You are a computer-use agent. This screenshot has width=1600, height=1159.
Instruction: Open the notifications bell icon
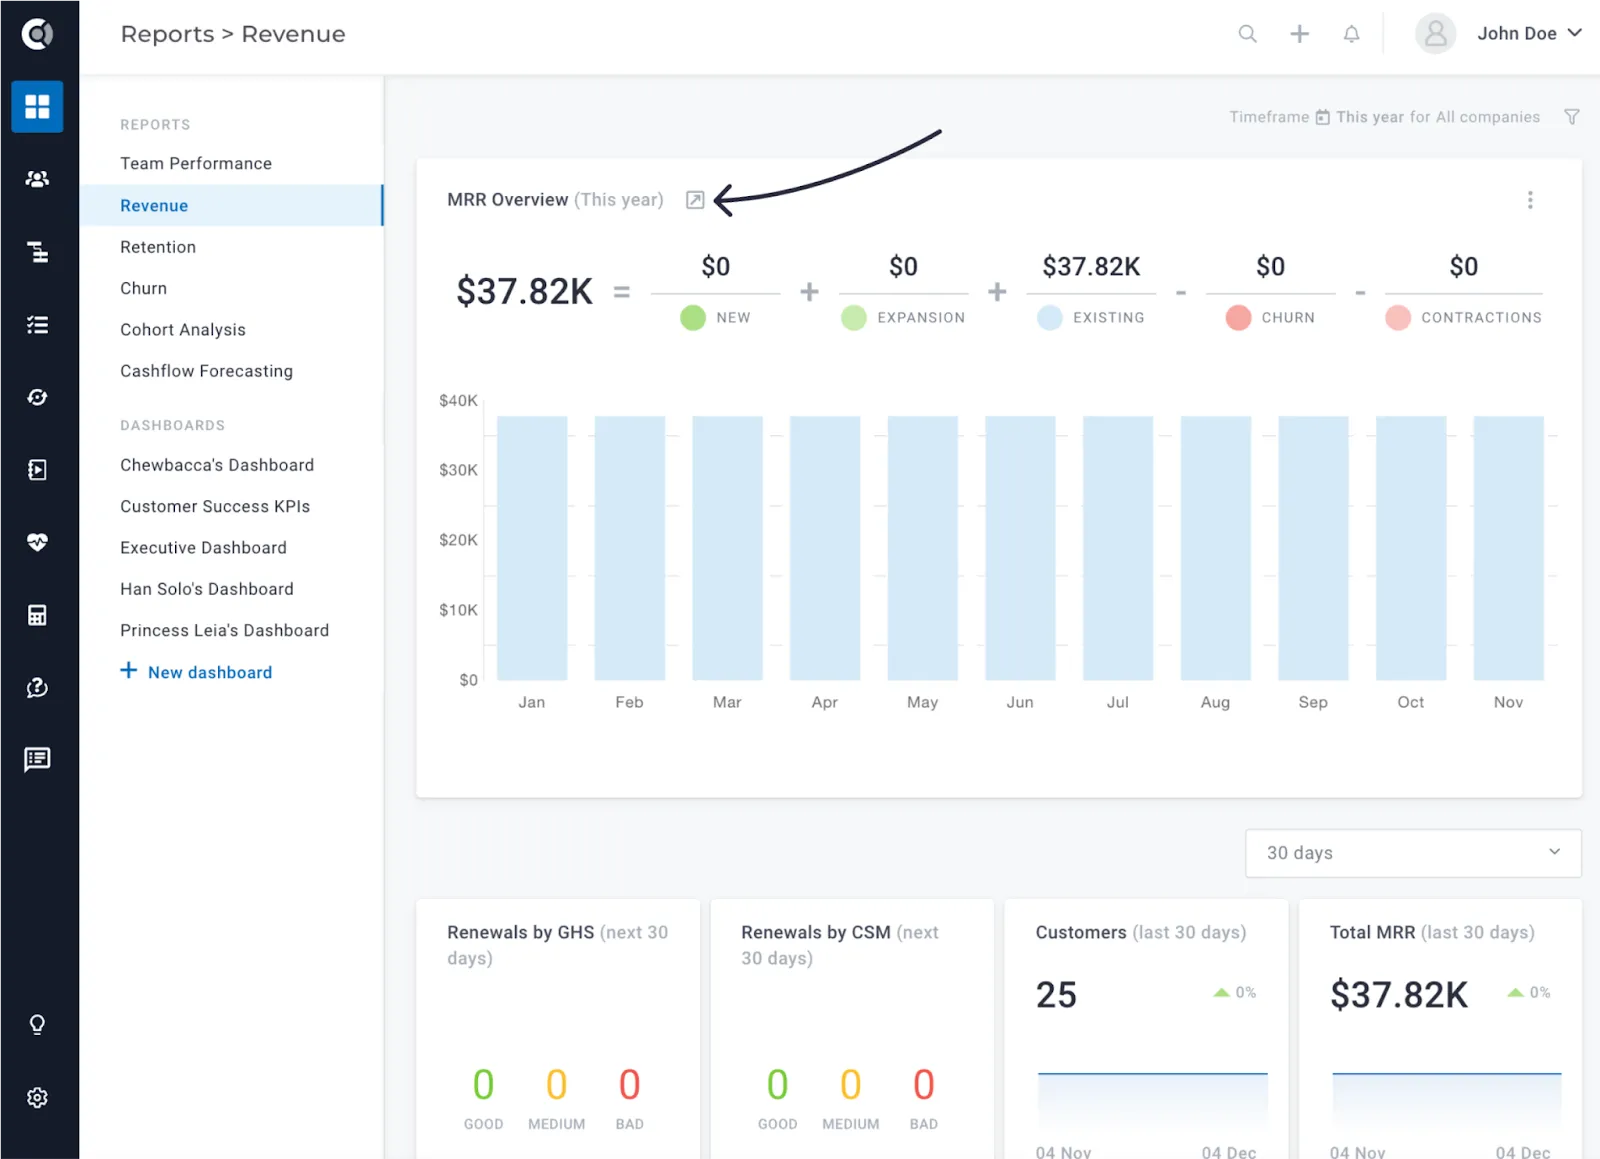(1351, 34)
